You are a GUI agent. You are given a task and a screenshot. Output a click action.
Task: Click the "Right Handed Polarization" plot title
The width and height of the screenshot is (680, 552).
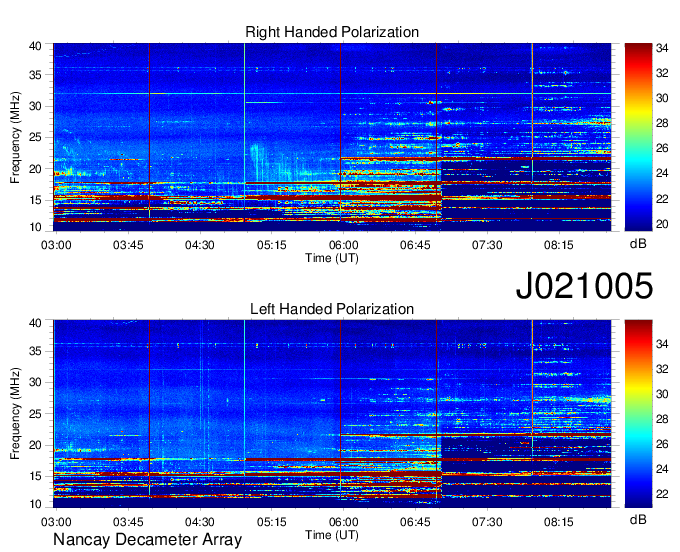point(332,32)
